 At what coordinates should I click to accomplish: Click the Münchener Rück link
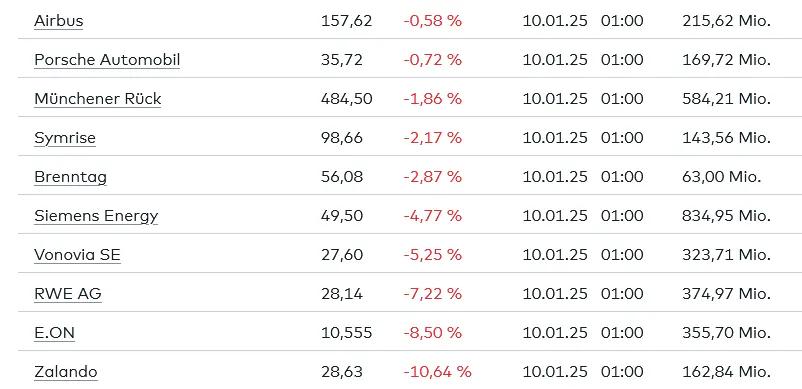[x=98, y=99]
